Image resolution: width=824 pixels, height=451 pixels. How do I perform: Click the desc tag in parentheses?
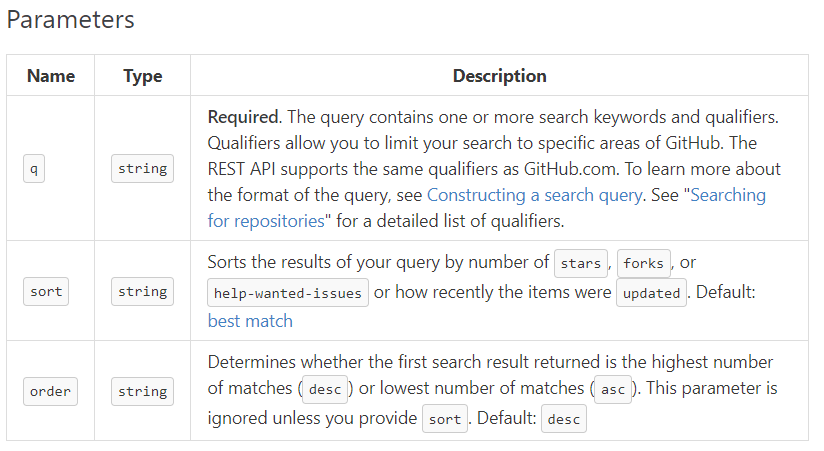[325, 390]
